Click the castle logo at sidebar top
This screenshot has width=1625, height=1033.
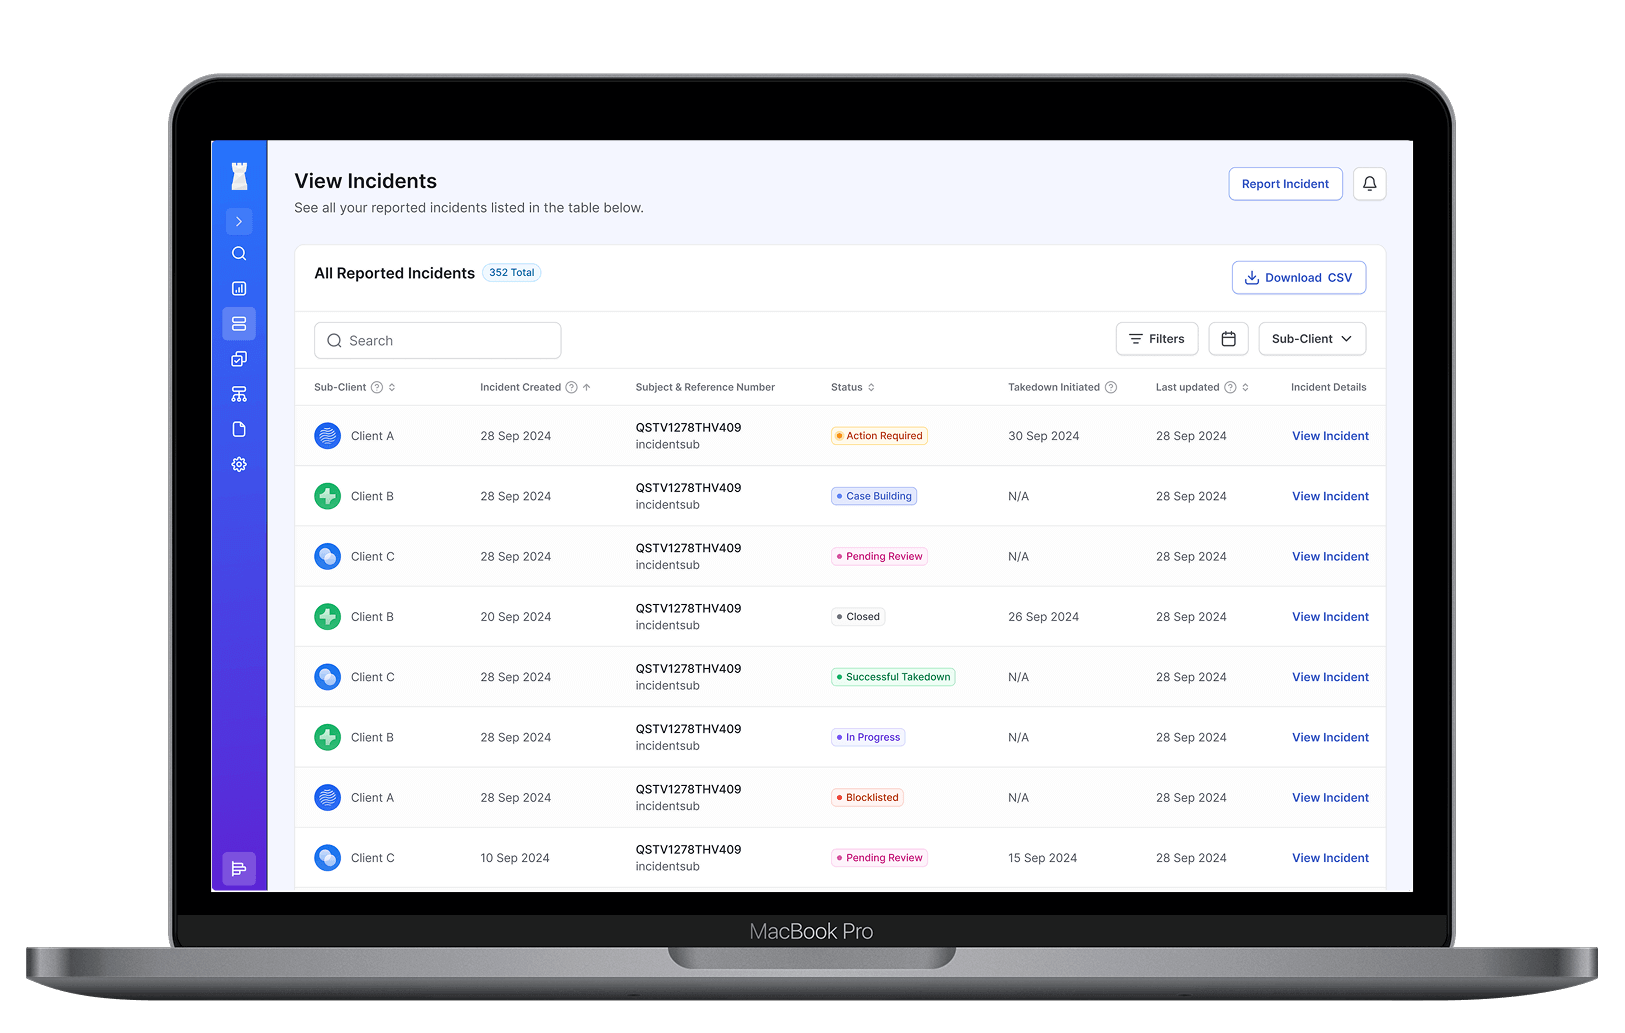[x=237, y=176]
